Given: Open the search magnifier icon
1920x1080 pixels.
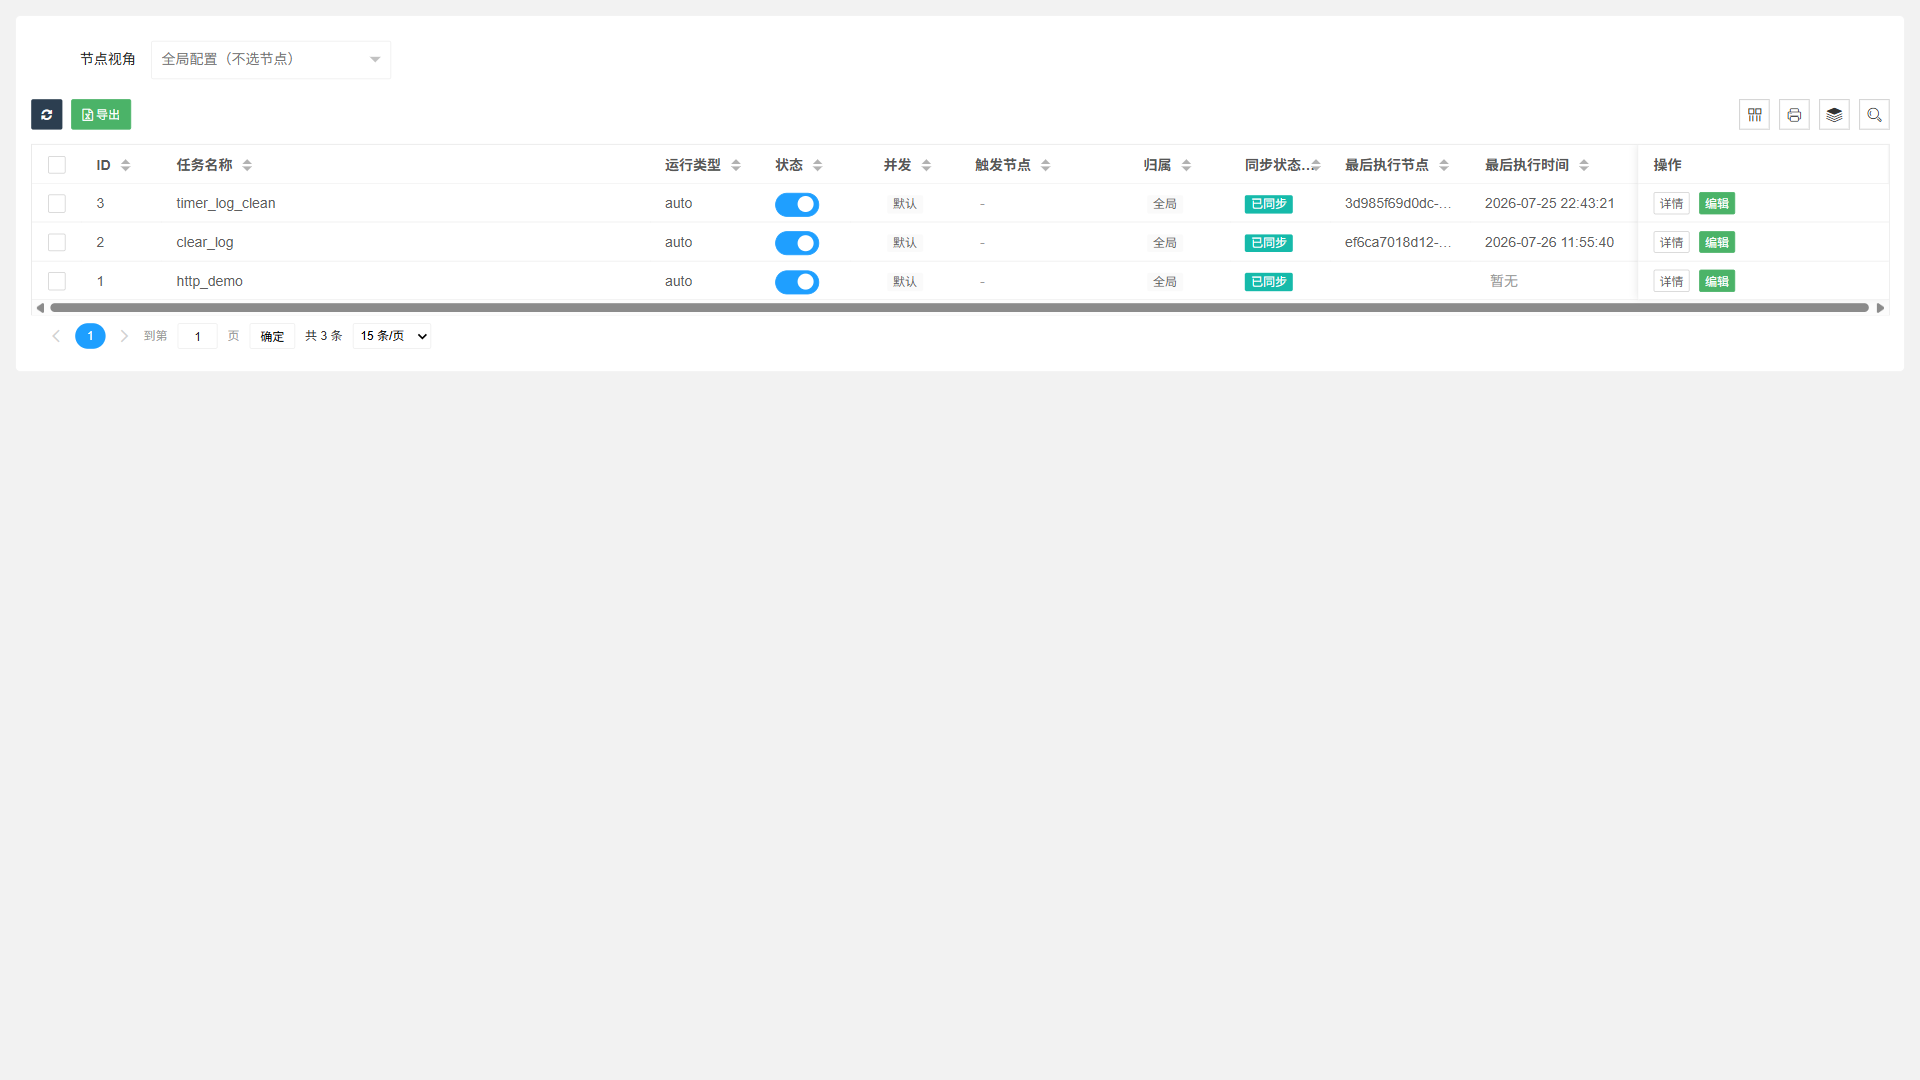Looking at the screenshot, I should coord(1874,115).
